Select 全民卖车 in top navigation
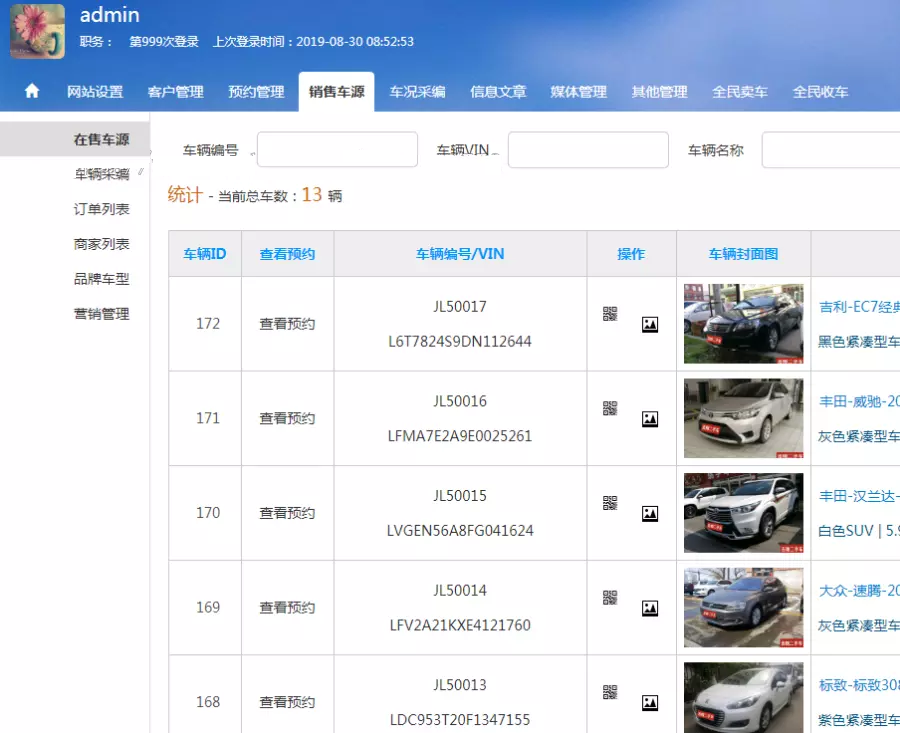900x733 pixels. tap(740, 92)
